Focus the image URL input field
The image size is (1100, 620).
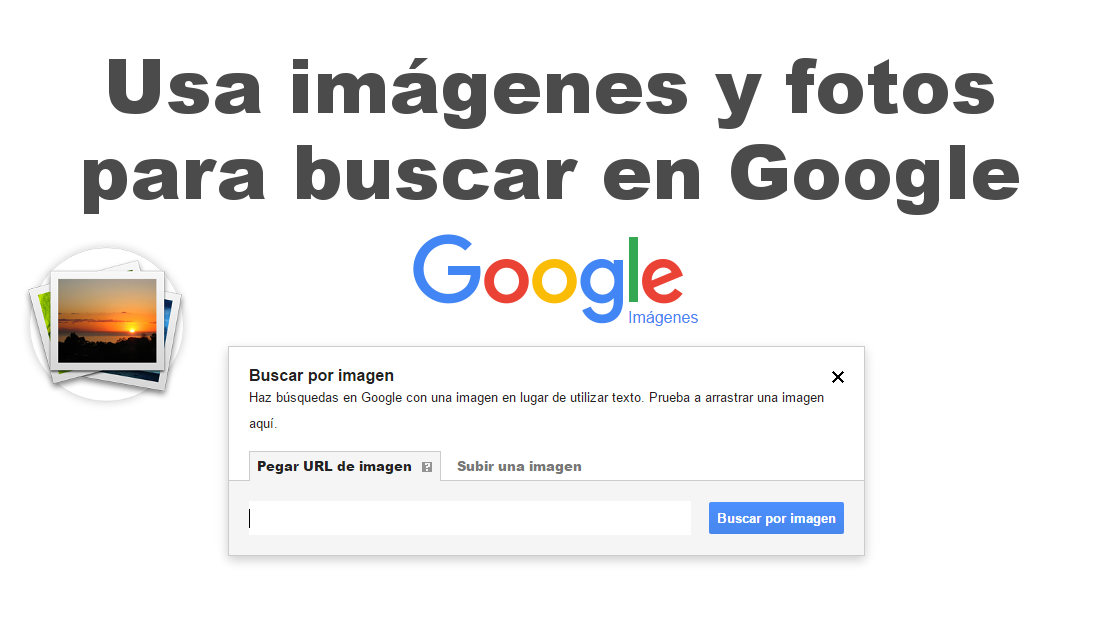point(470,518)
